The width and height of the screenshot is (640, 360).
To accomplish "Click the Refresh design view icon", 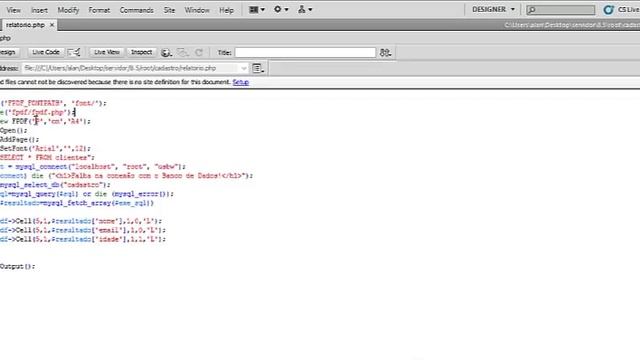I will click(x=199, y=53).
